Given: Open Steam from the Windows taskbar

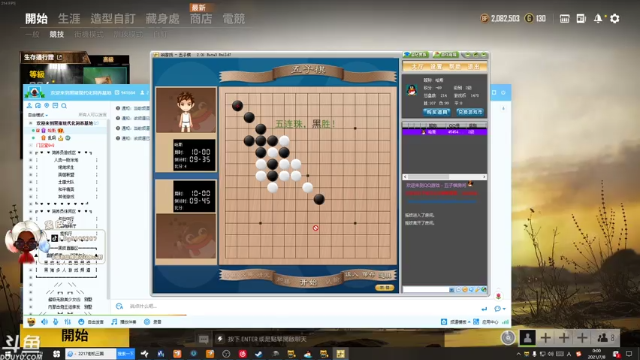Looking at the screenshot, I should tap(259, 354).
